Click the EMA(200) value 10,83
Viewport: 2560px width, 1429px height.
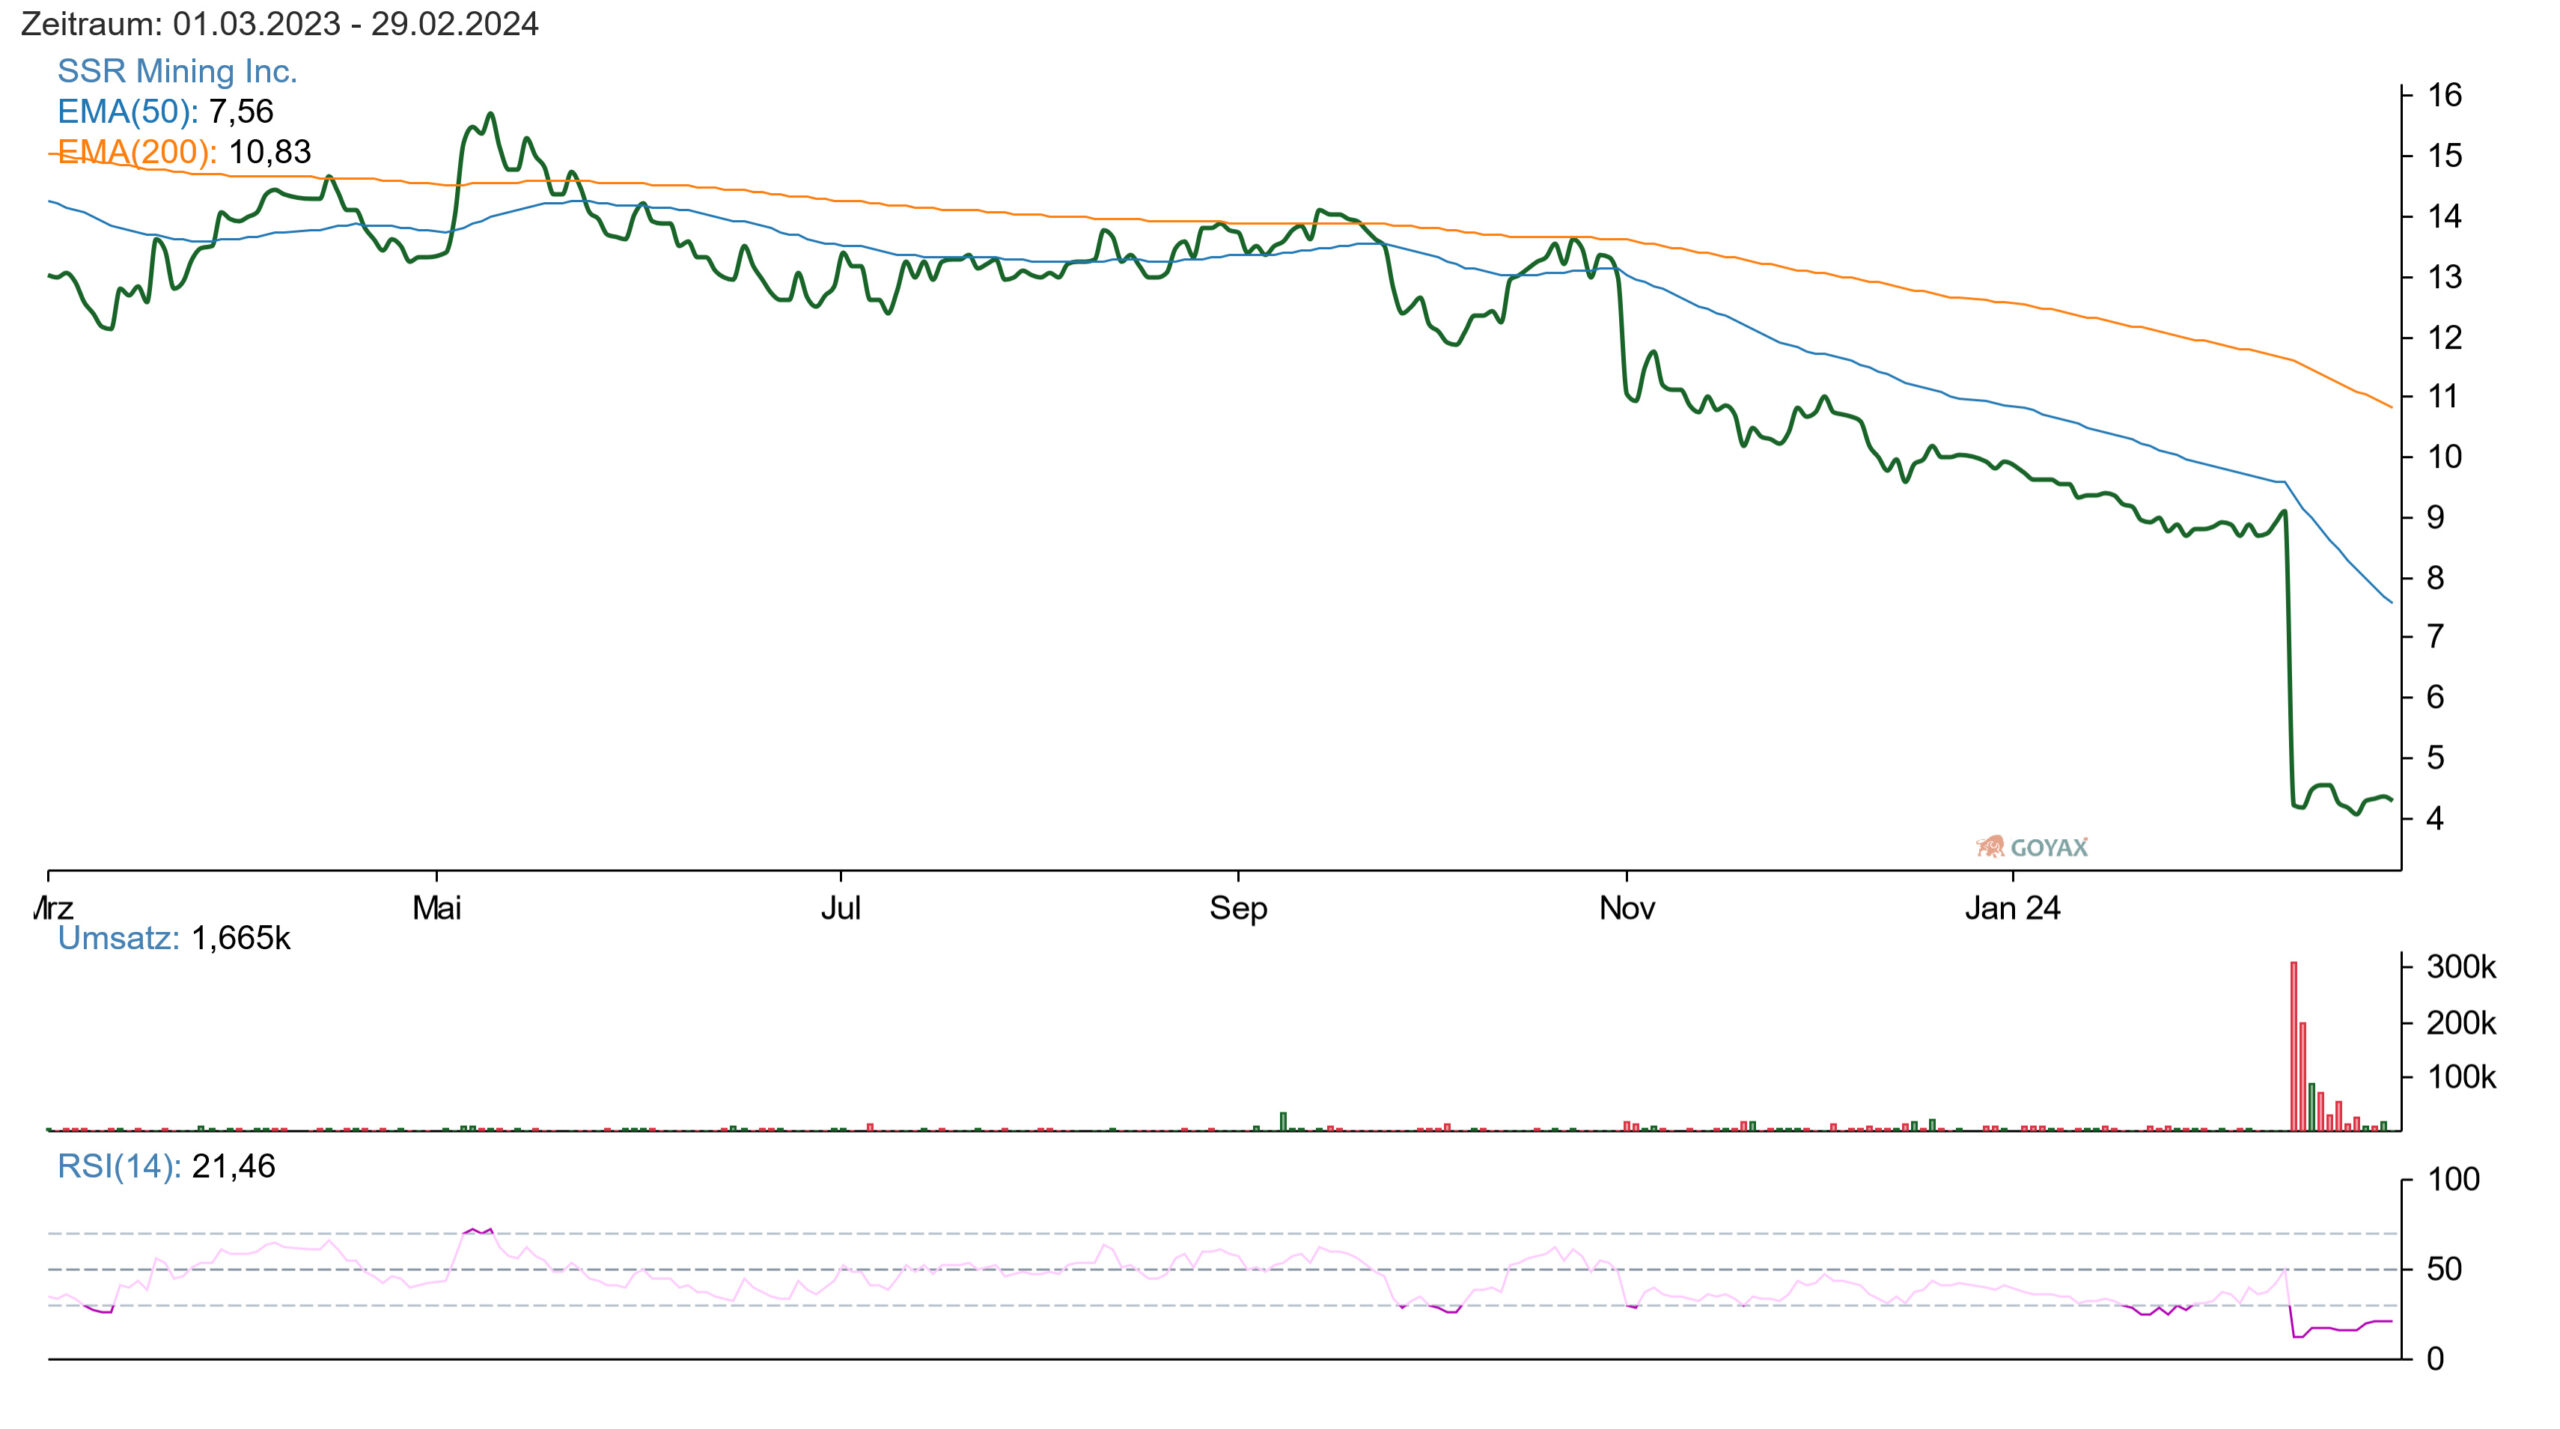click(x=270, y=152)
